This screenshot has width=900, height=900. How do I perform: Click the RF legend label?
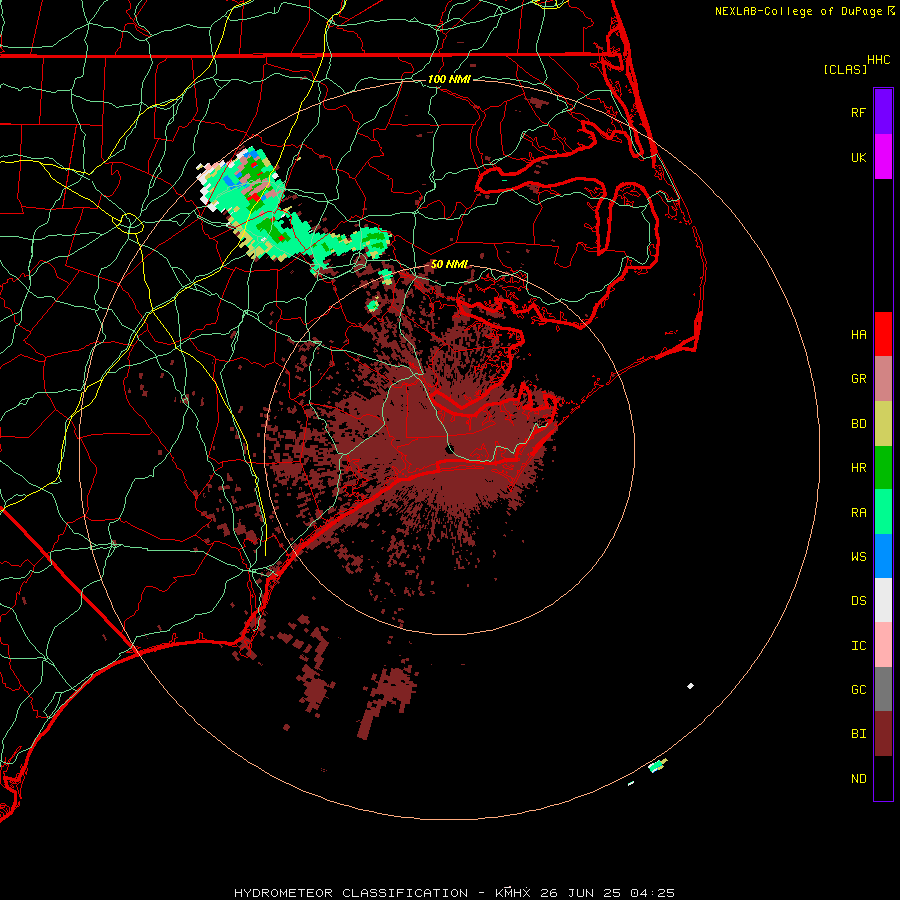858,112
